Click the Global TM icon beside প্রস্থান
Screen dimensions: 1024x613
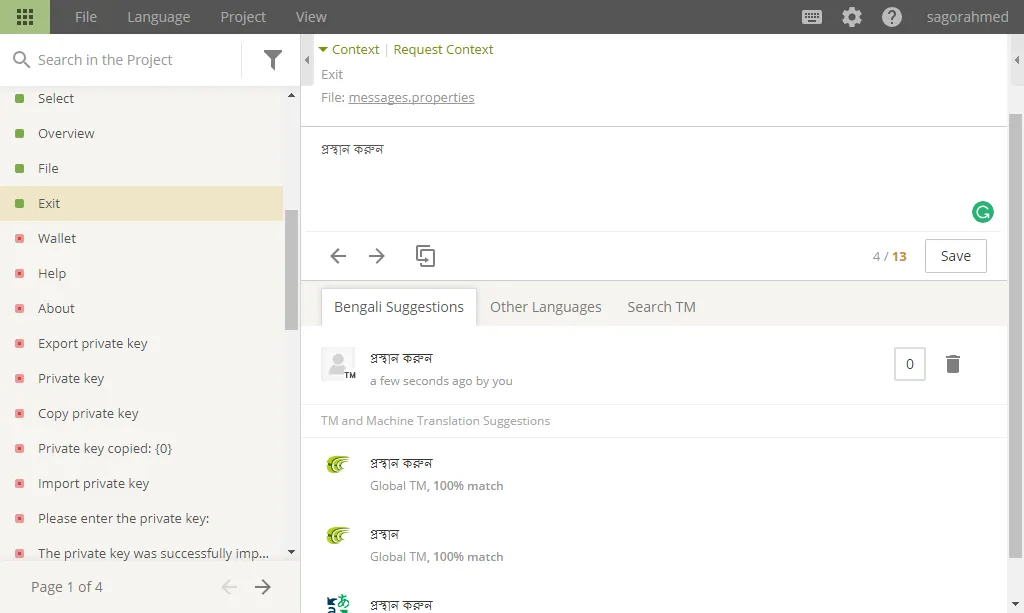point(338,535)
